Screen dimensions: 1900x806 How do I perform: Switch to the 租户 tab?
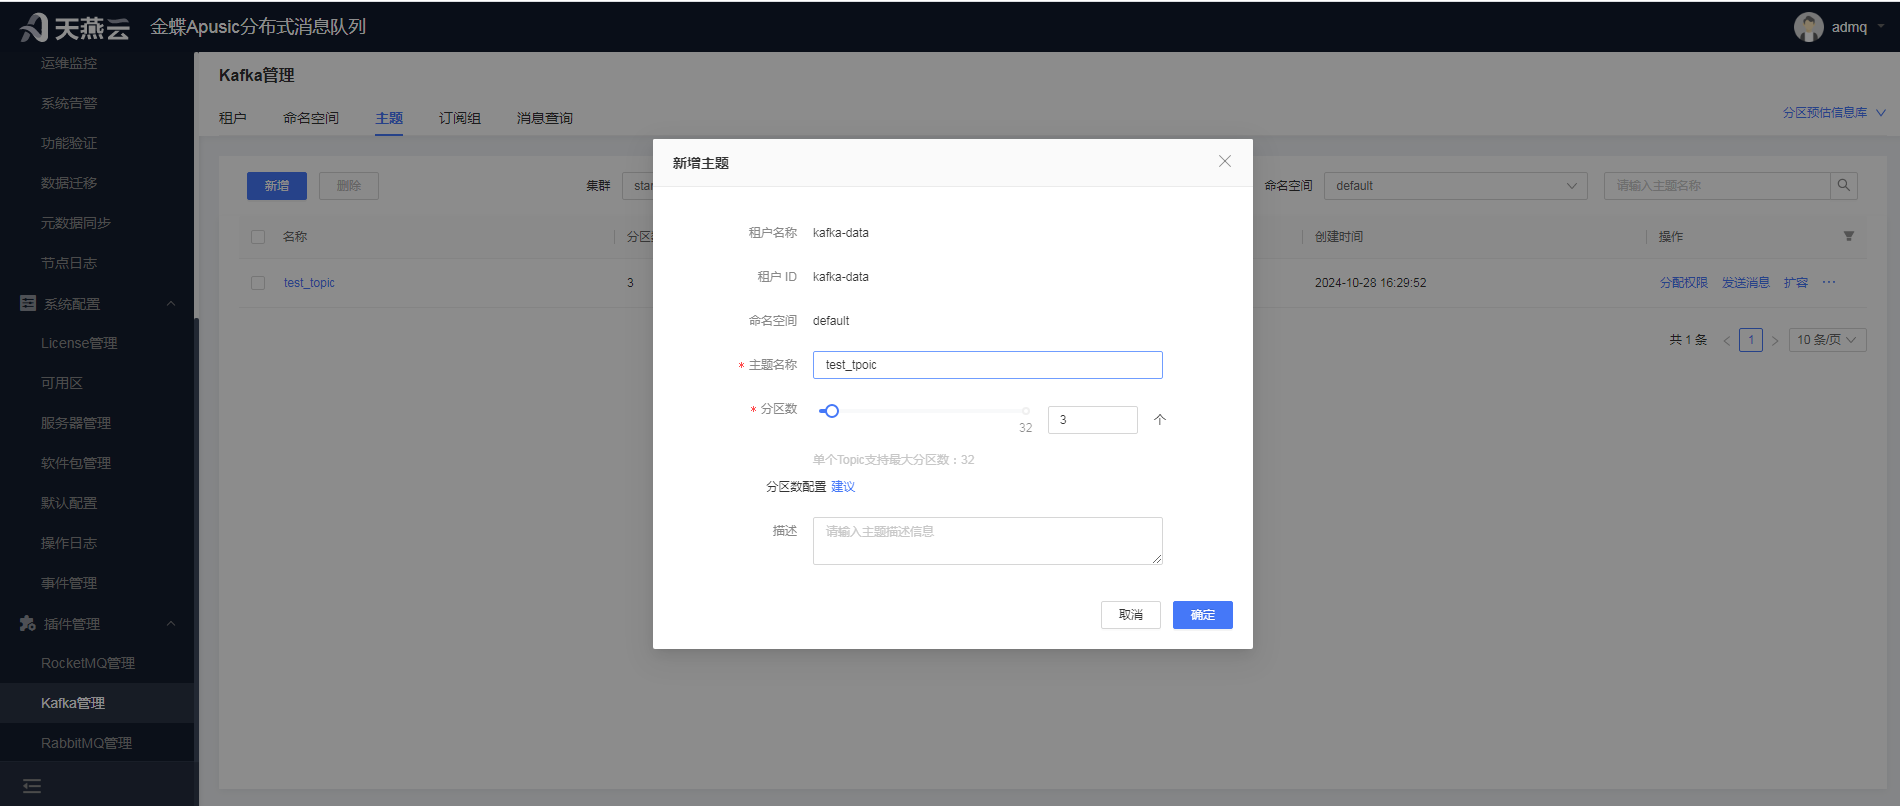point(233,118)
